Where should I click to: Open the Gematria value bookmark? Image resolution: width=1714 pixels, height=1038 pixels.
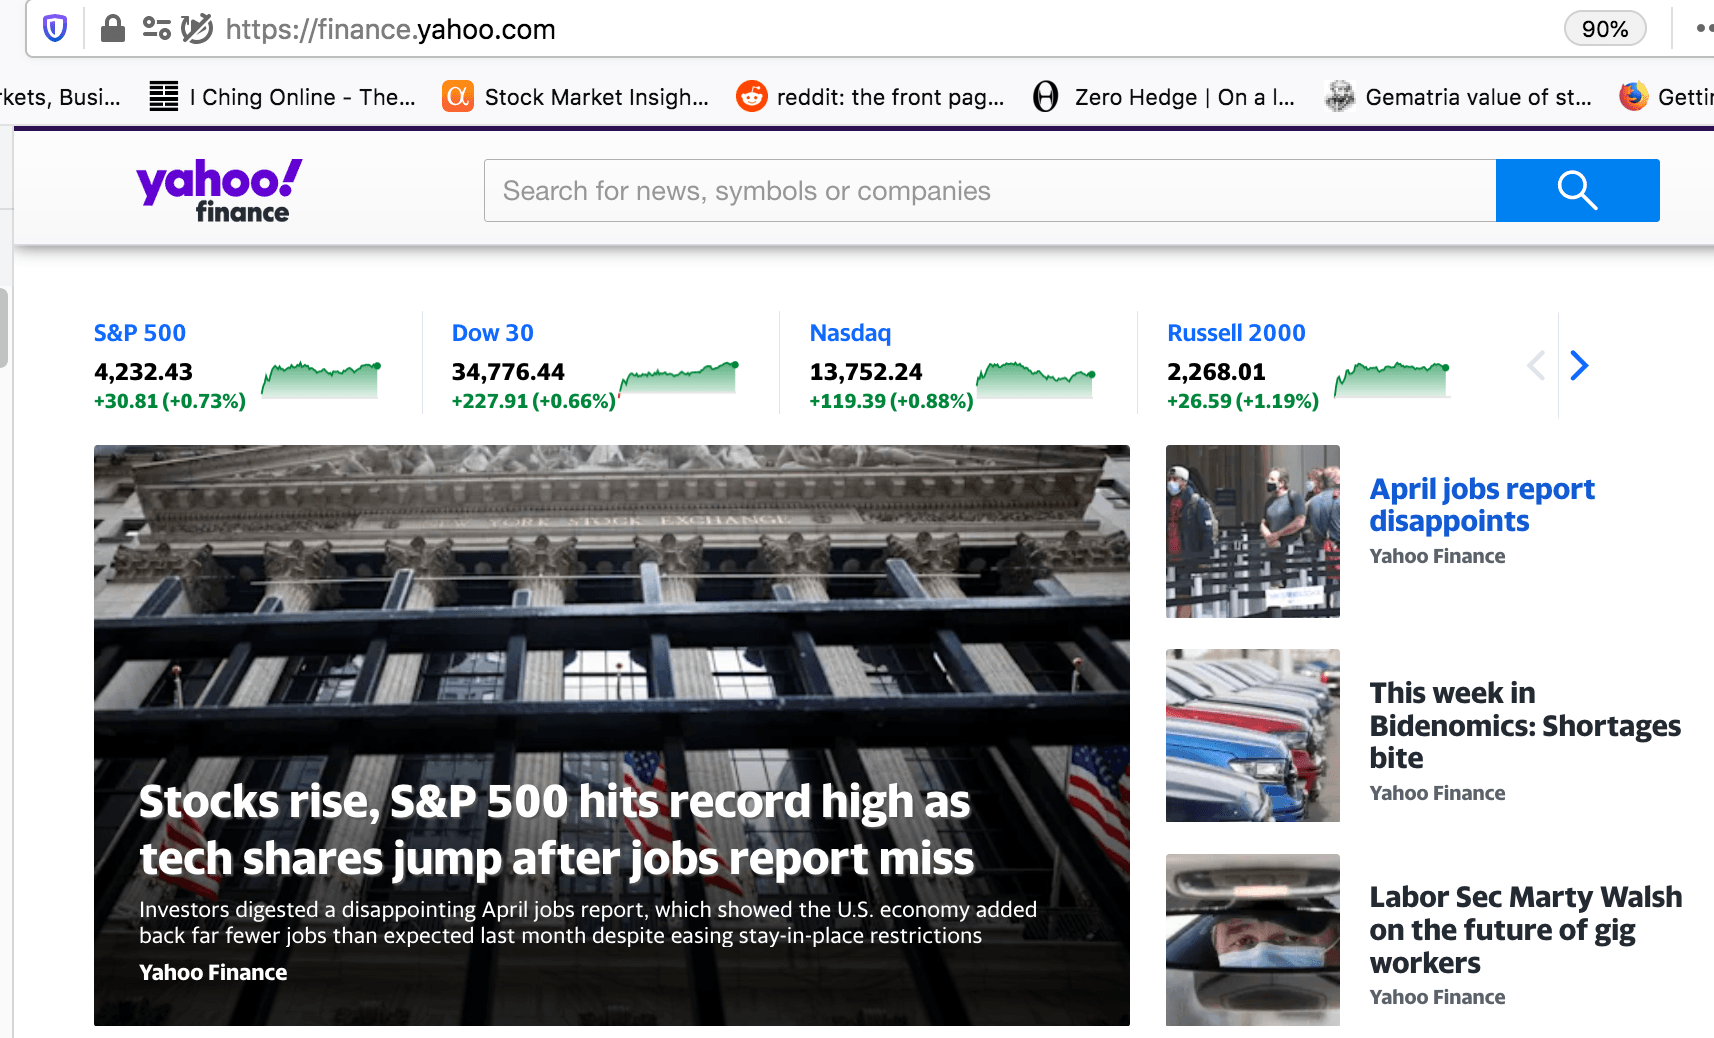[x=1458, y=97]
